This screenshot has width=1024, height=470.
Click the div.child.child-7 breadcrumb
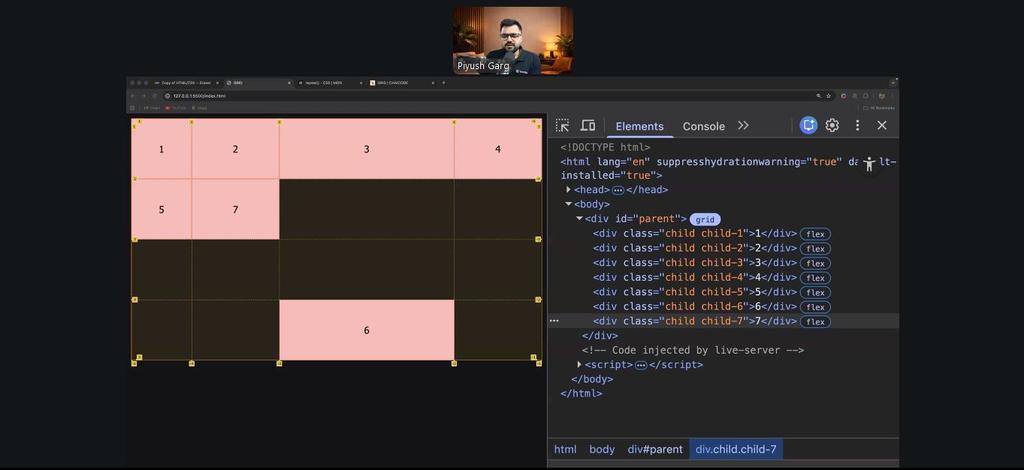pyautogui.click(x=736, y=449)
